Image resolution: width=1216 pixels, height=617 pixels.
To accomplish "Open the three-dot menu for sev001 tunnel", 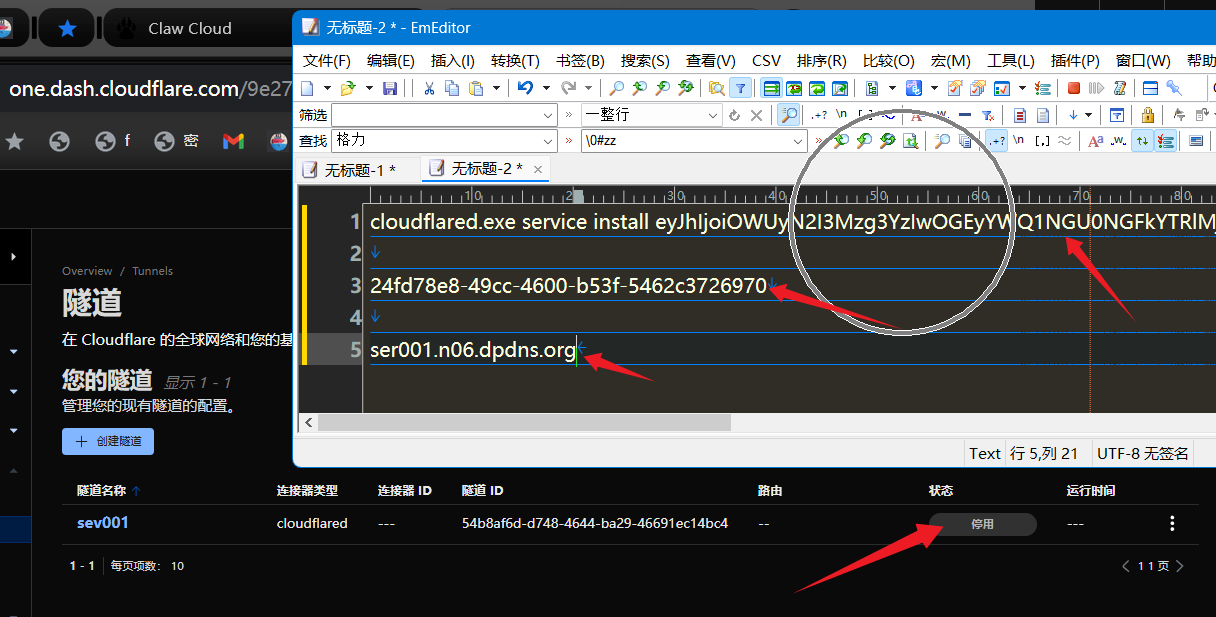I will pos(1172,523).
